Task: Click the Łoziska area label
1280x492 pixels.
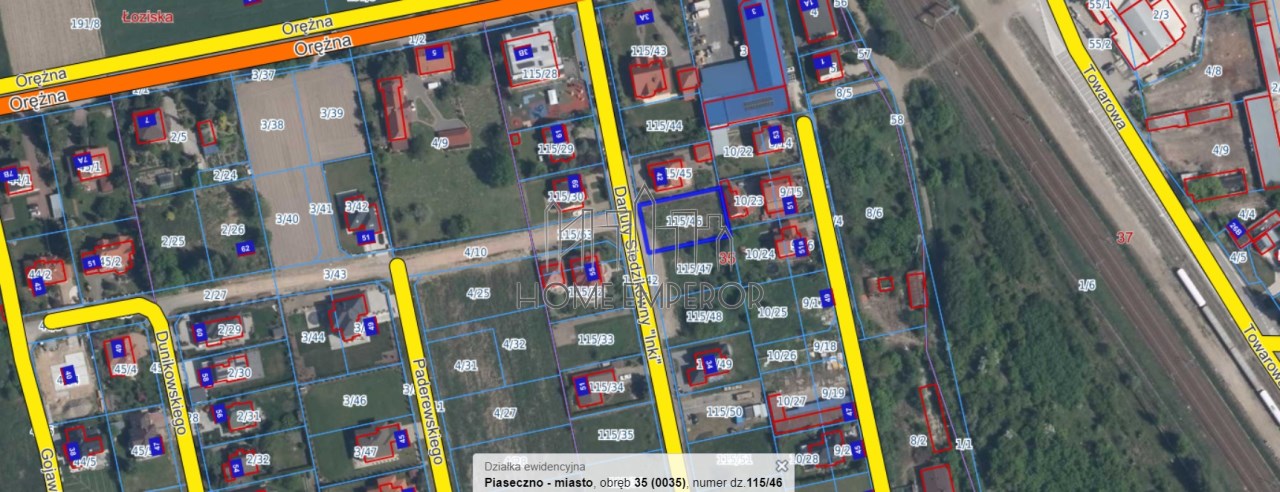Action: (x=147, y=17)
